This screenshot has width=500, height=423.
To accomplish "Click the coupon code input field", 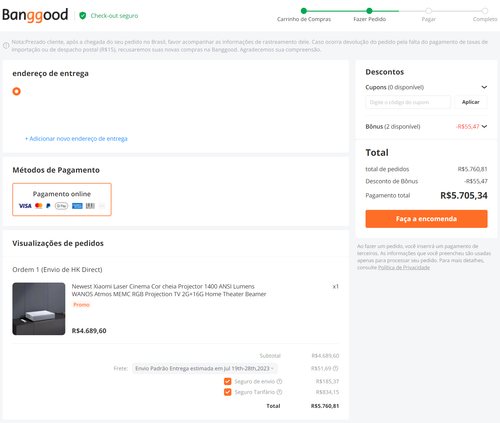I will 408,102.
